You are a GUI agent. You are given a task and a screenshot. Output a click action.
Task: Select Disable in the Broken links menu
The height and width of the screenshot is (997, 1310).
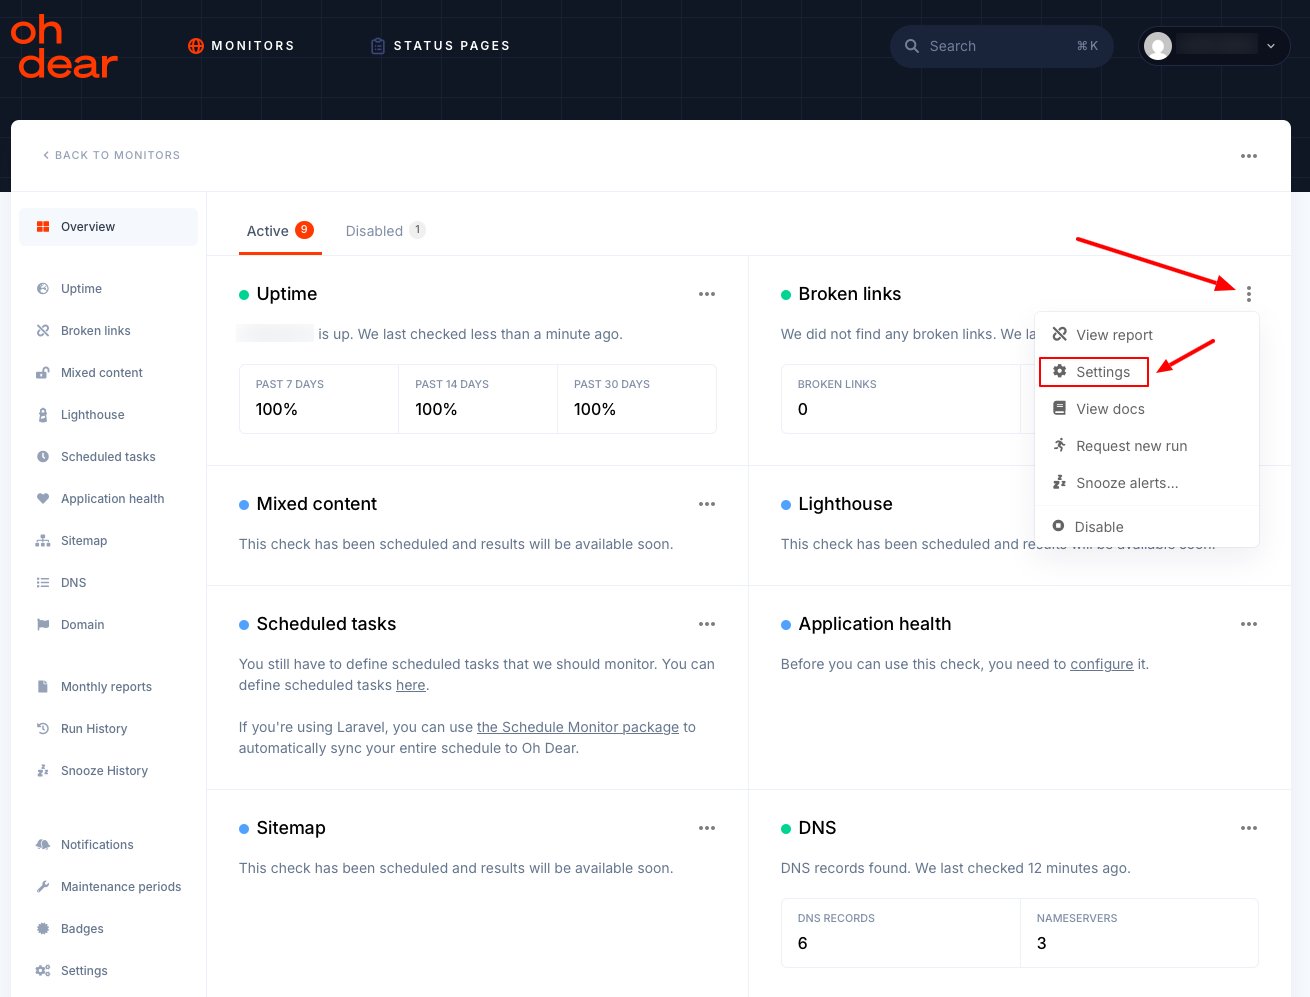1098,527
